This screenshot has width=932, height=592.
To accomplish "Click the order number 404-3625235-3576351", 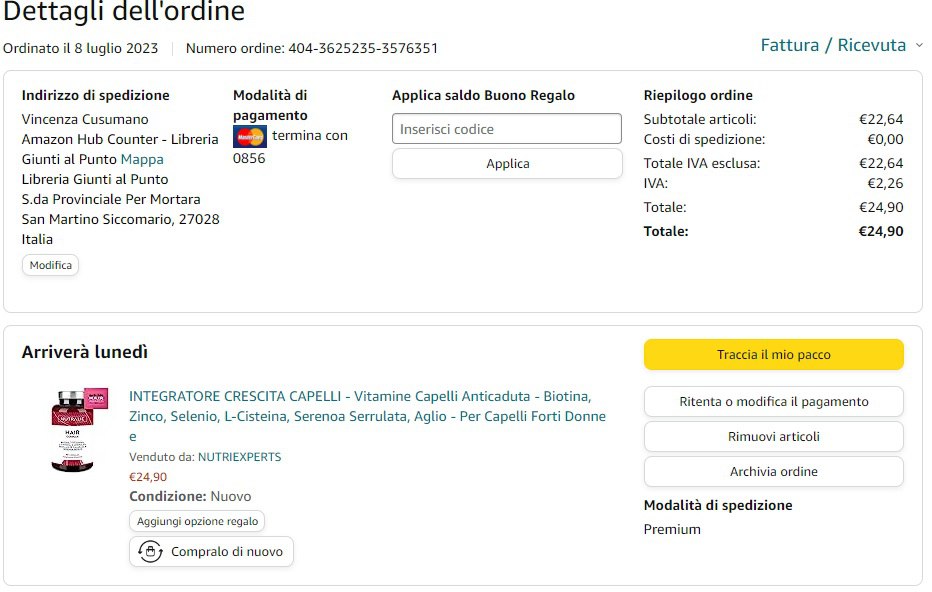I will [363, 48].
